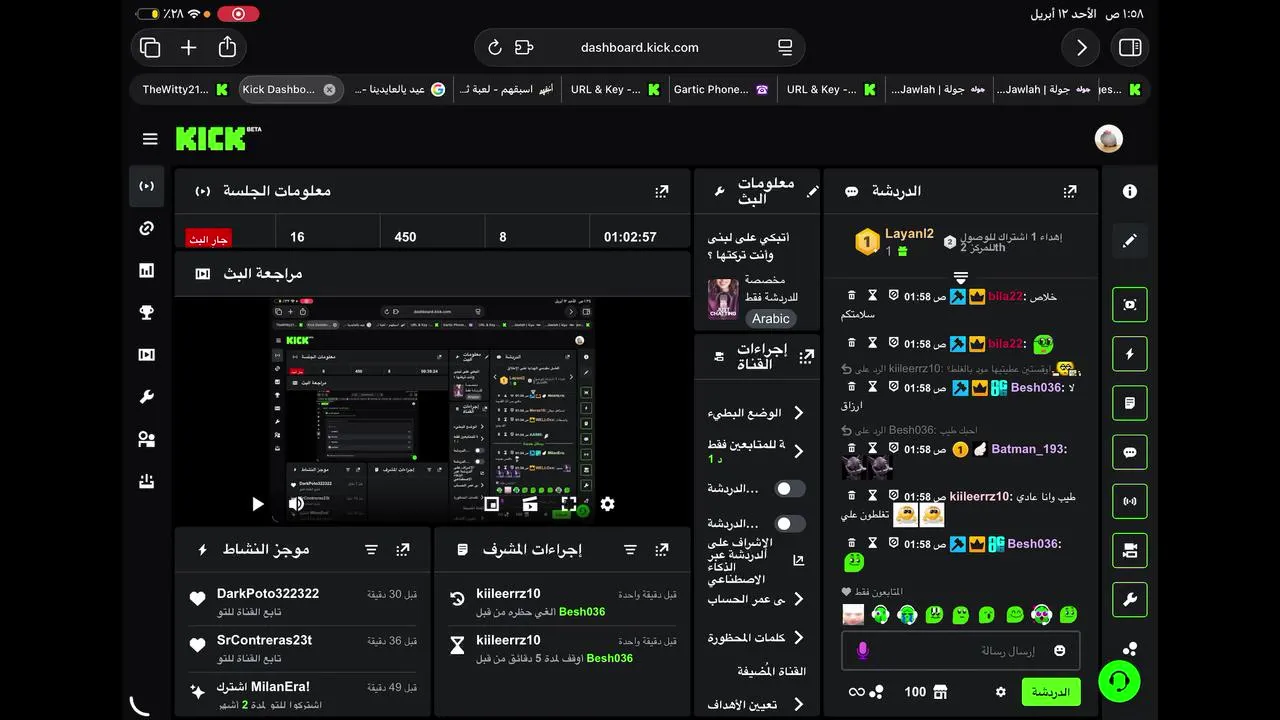The image size is (1280, 720).
Task: Open AI chat moderation external link
Action: click(x=798, y=561)
